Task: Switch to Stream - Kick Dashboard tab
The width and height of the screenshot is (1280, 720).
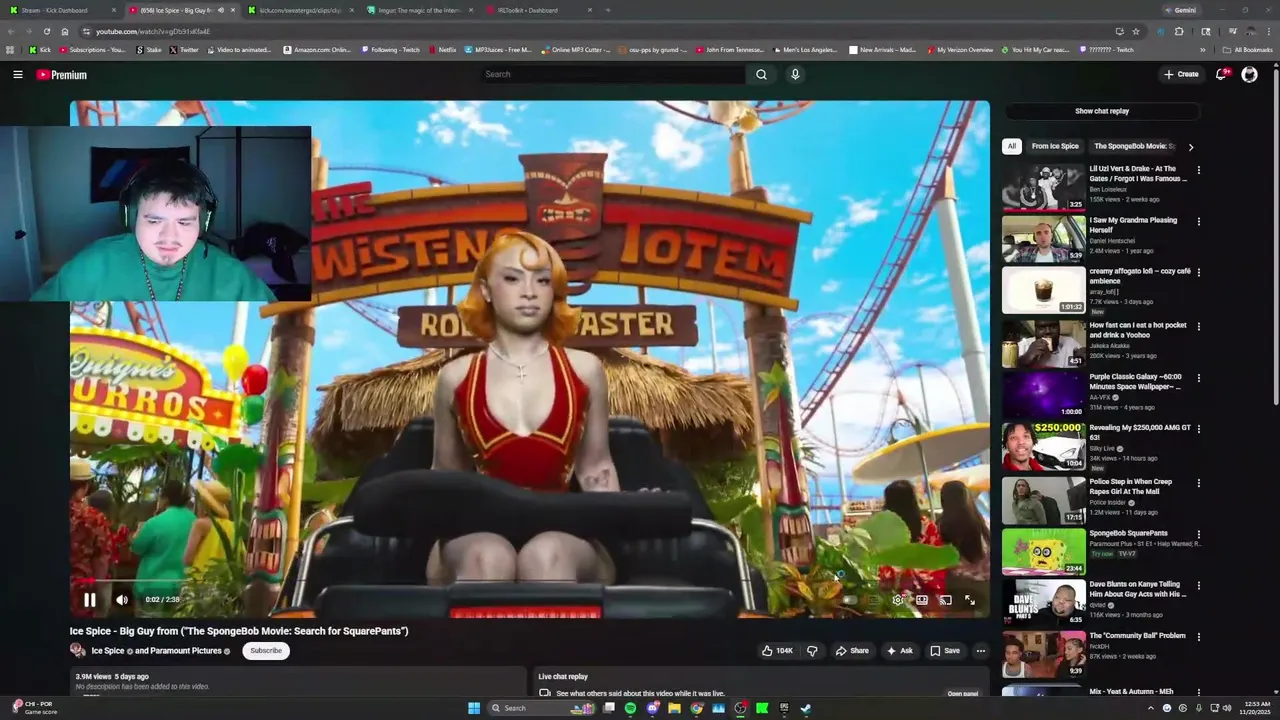Action: point(60,10)
